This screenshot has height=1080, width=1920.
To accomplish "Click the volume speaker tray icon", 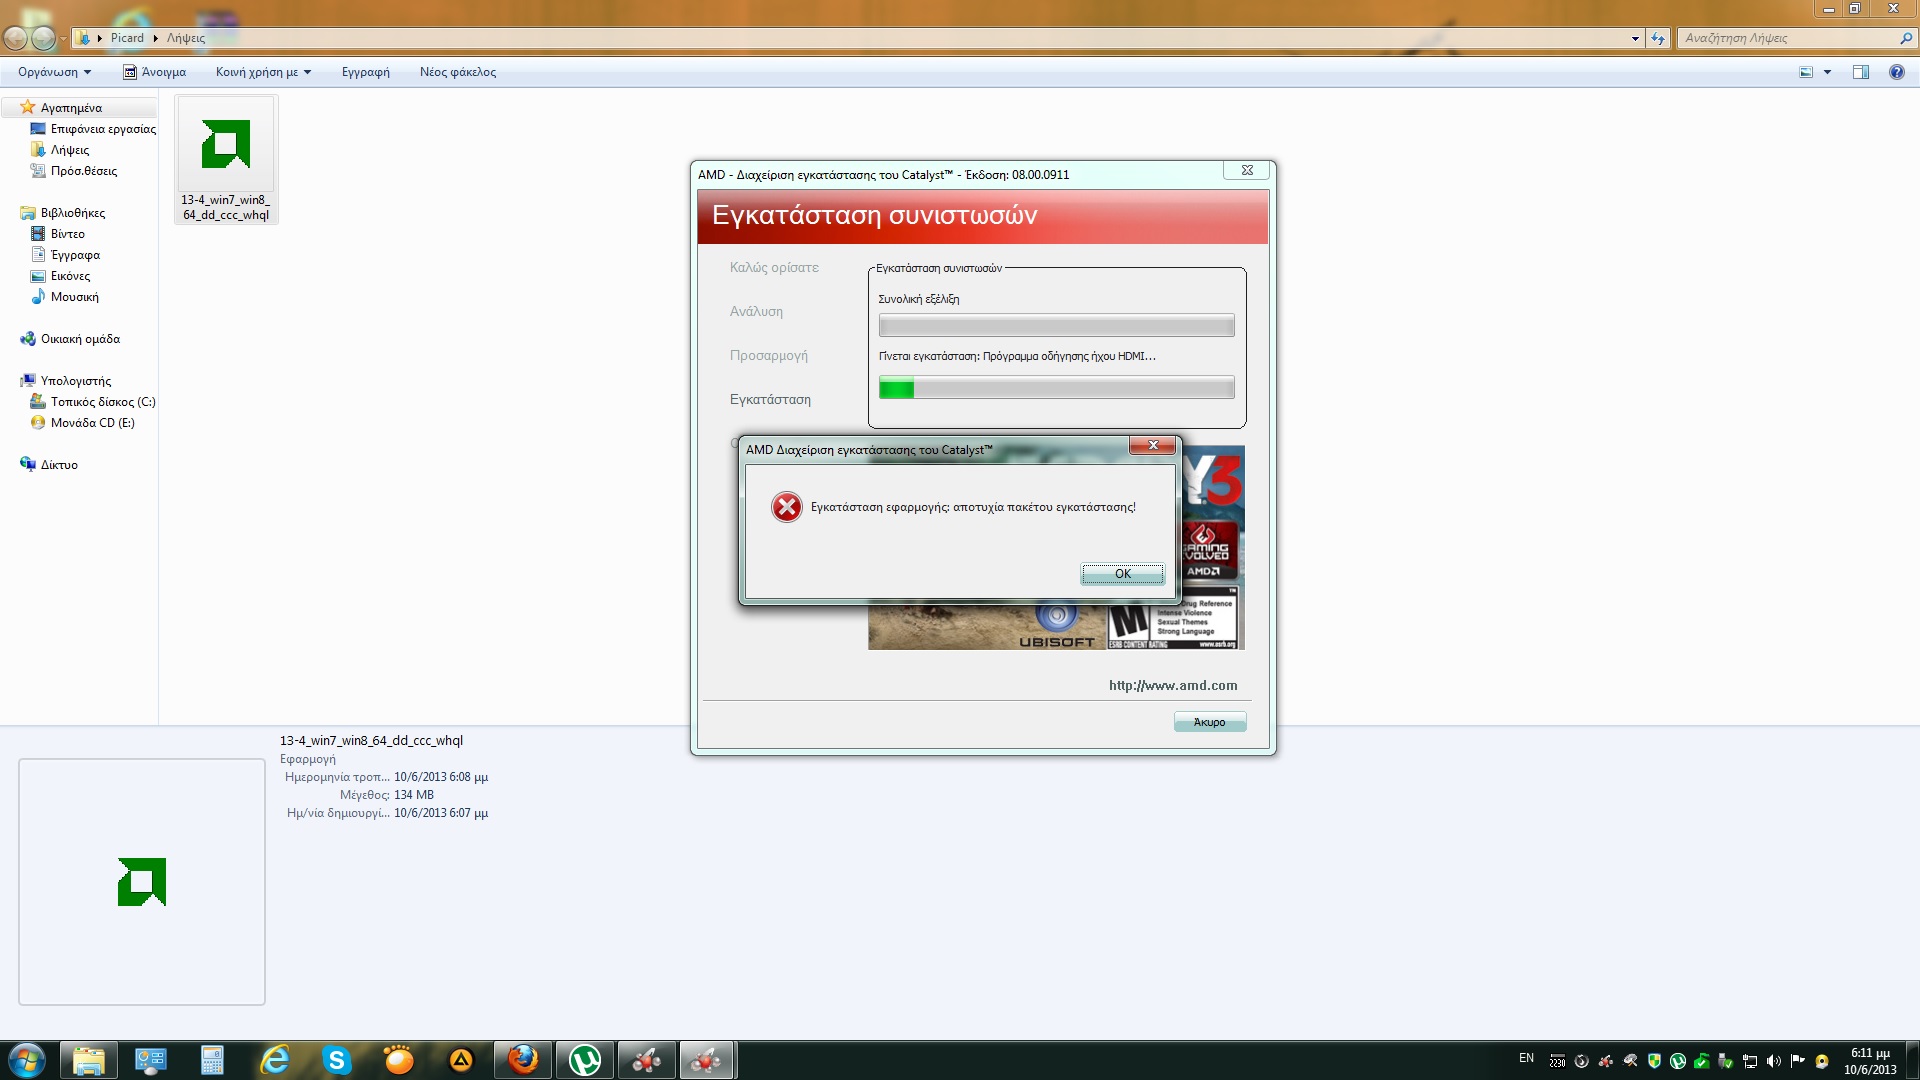I will click(1774, 1061).
